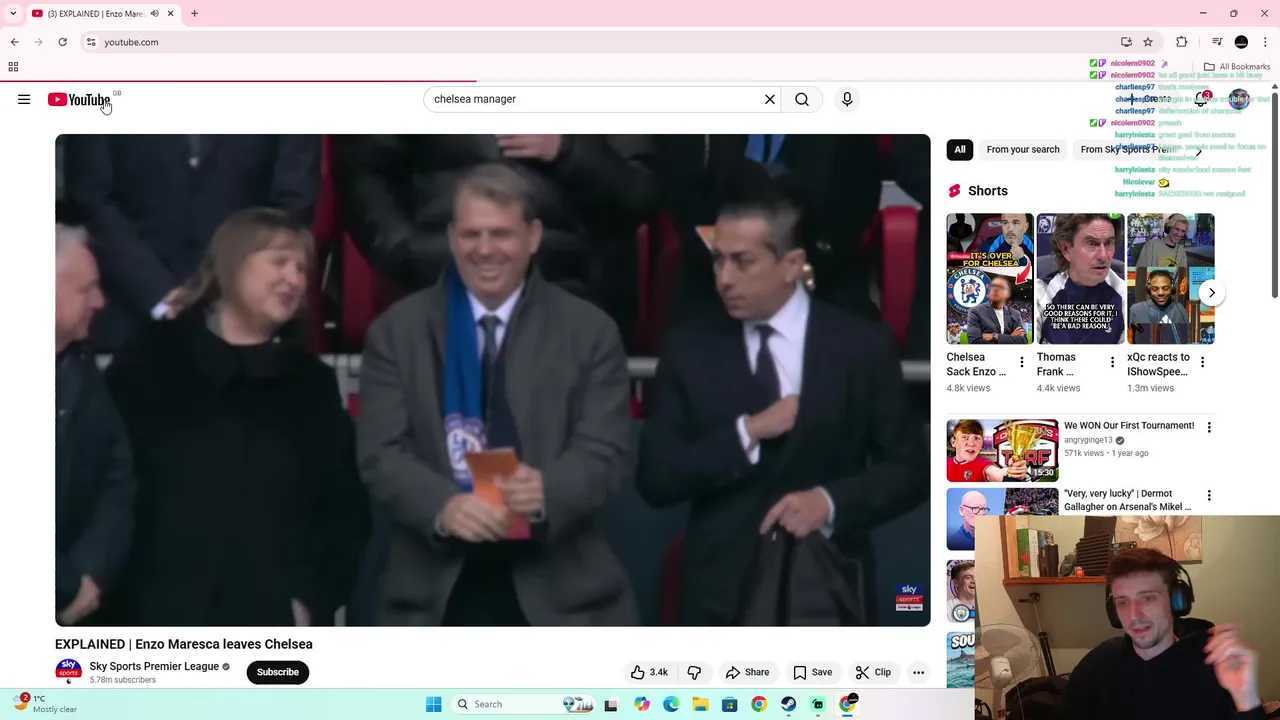Open File Explorer from the taskbar
The height and width of the screenshot is (720, 1280).
pos(700,704)
